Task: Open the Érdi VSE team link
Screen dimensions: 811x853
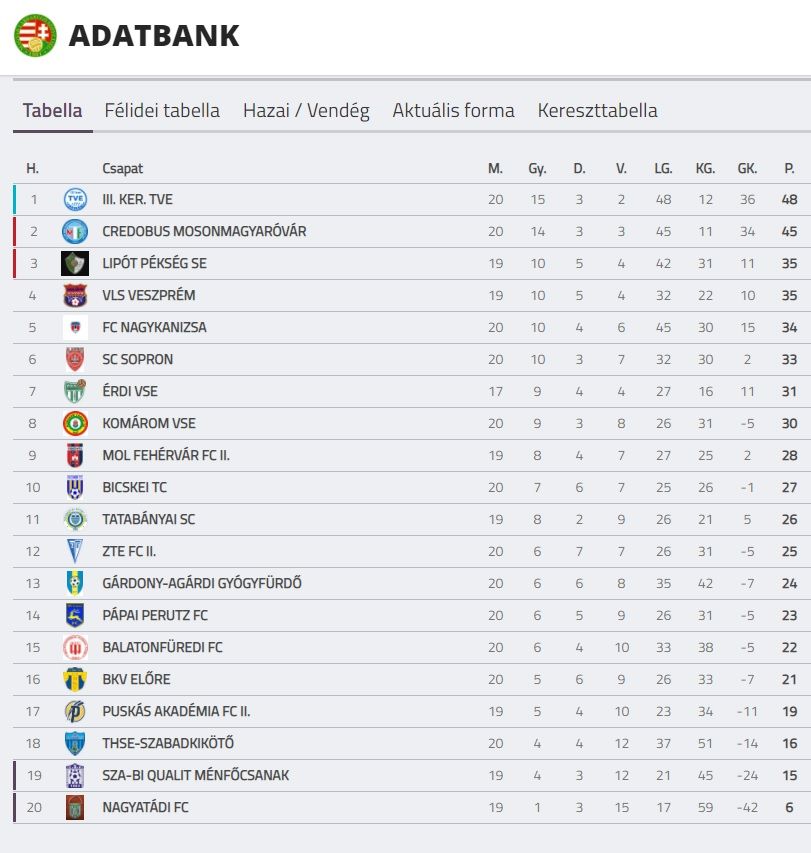Action: 130,391
